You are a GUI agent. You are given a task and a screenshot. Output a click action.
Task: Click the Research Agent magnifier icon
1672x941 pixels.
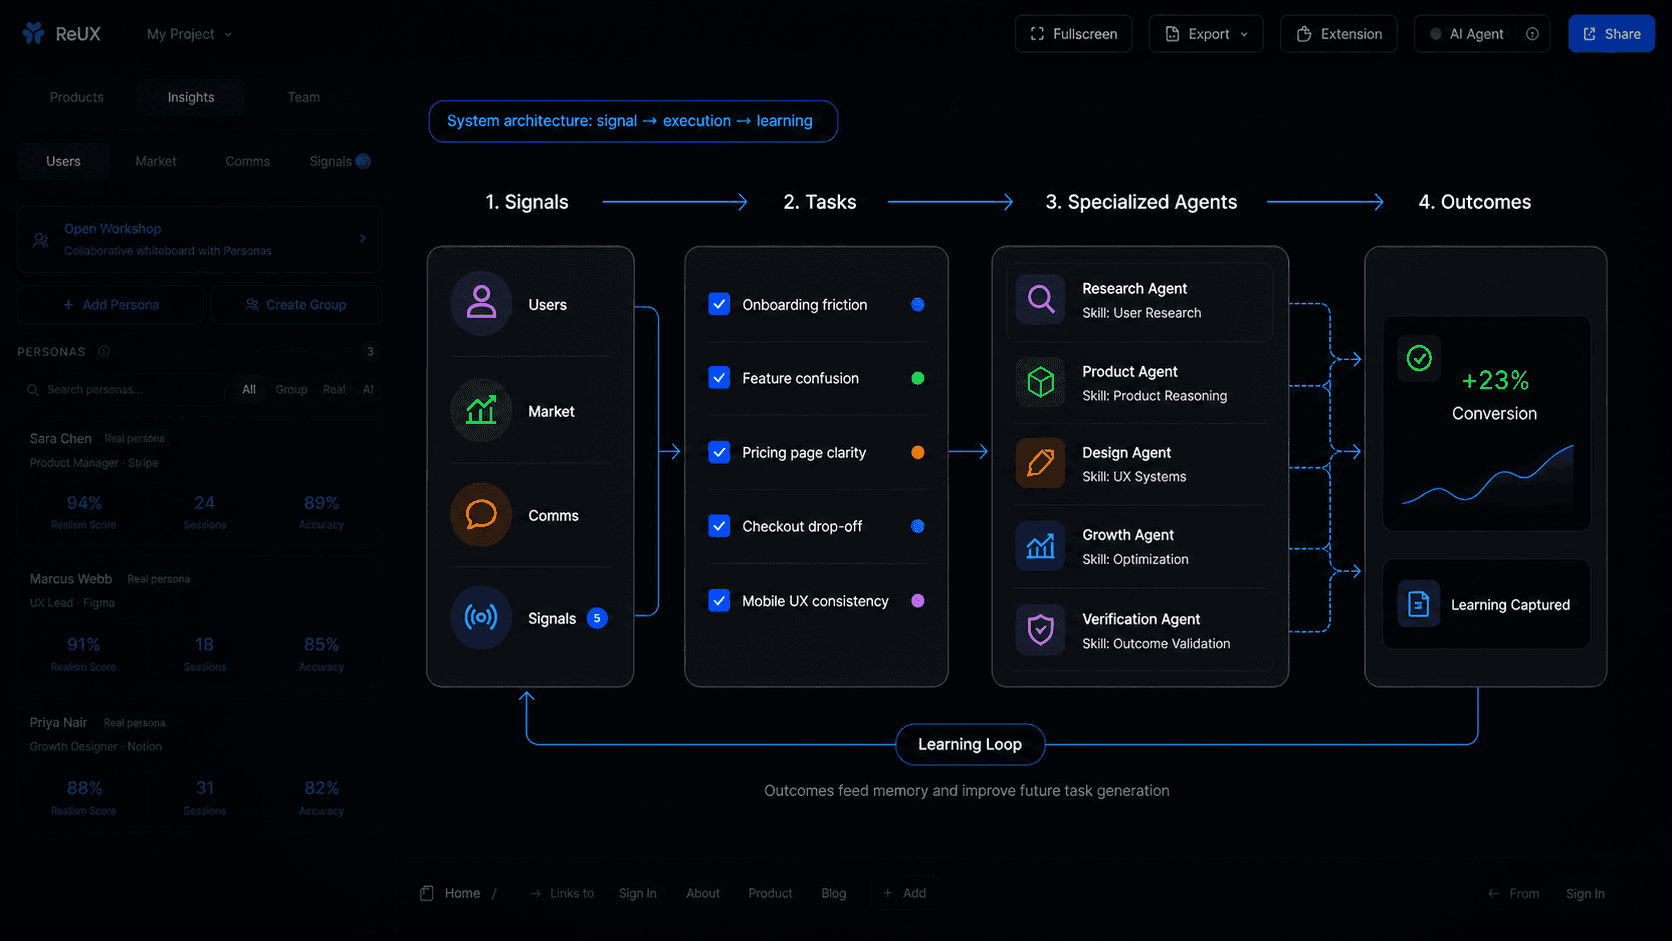tap(1040, 299)
